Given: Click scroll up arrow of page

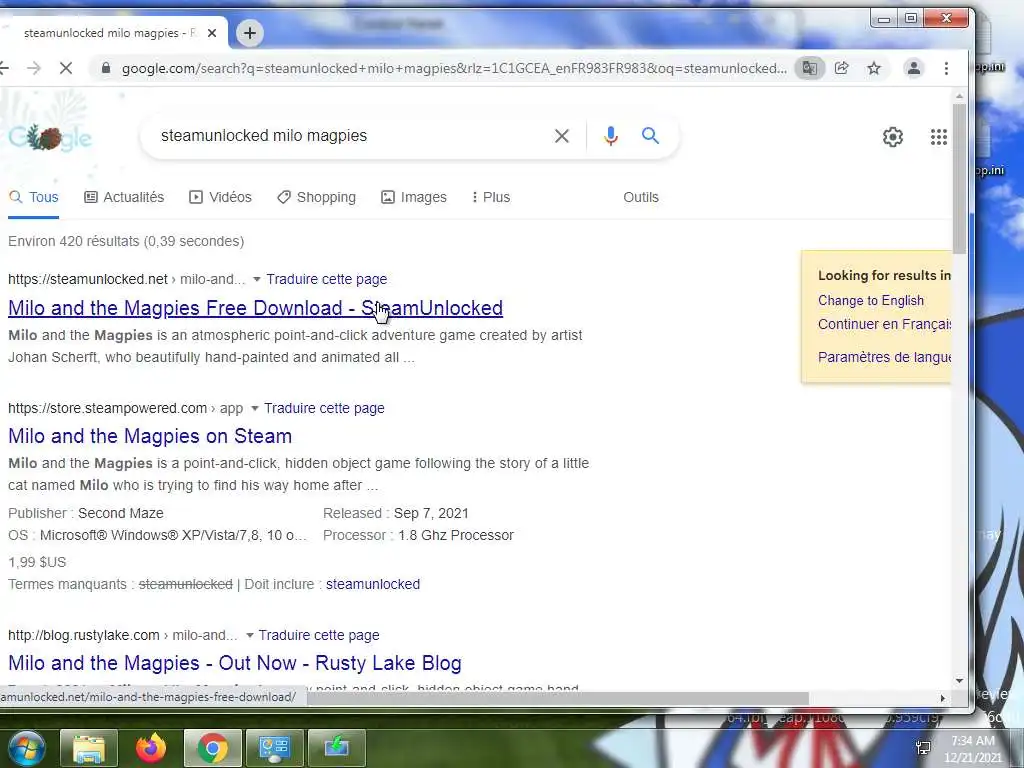Looking at the screenshot, I should 959,96.
